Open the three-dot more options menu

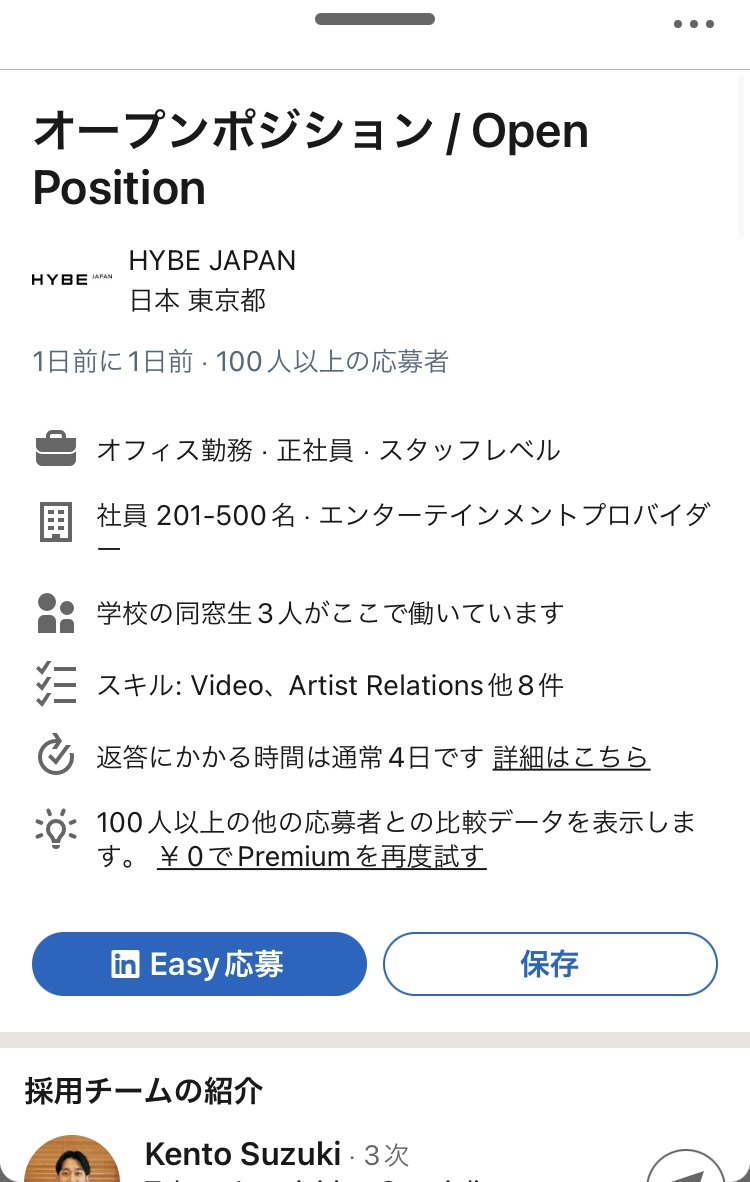(x=693, y=24)
